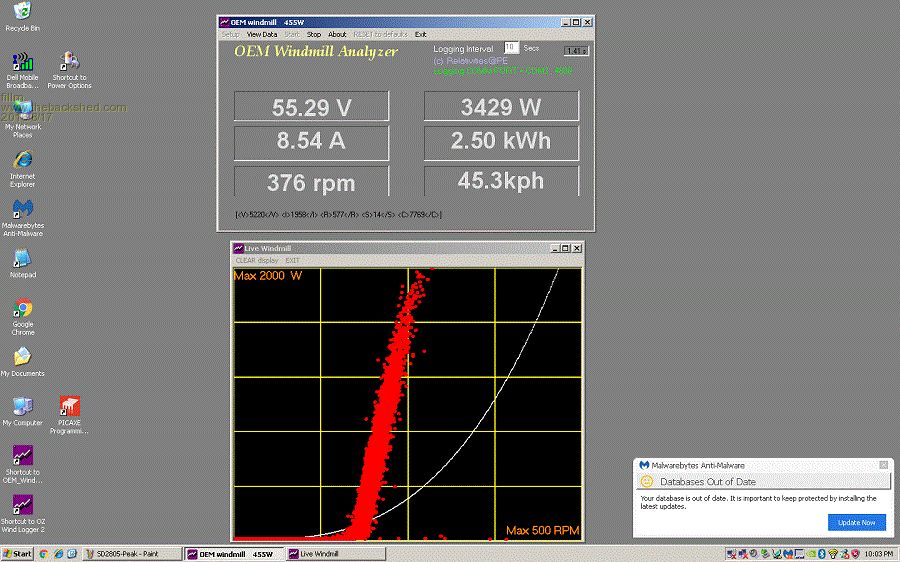The height and width of the screenshot is (562, 900).
Task: Launch Google Chrome from the desktop
Action: (x=22, y=309)
